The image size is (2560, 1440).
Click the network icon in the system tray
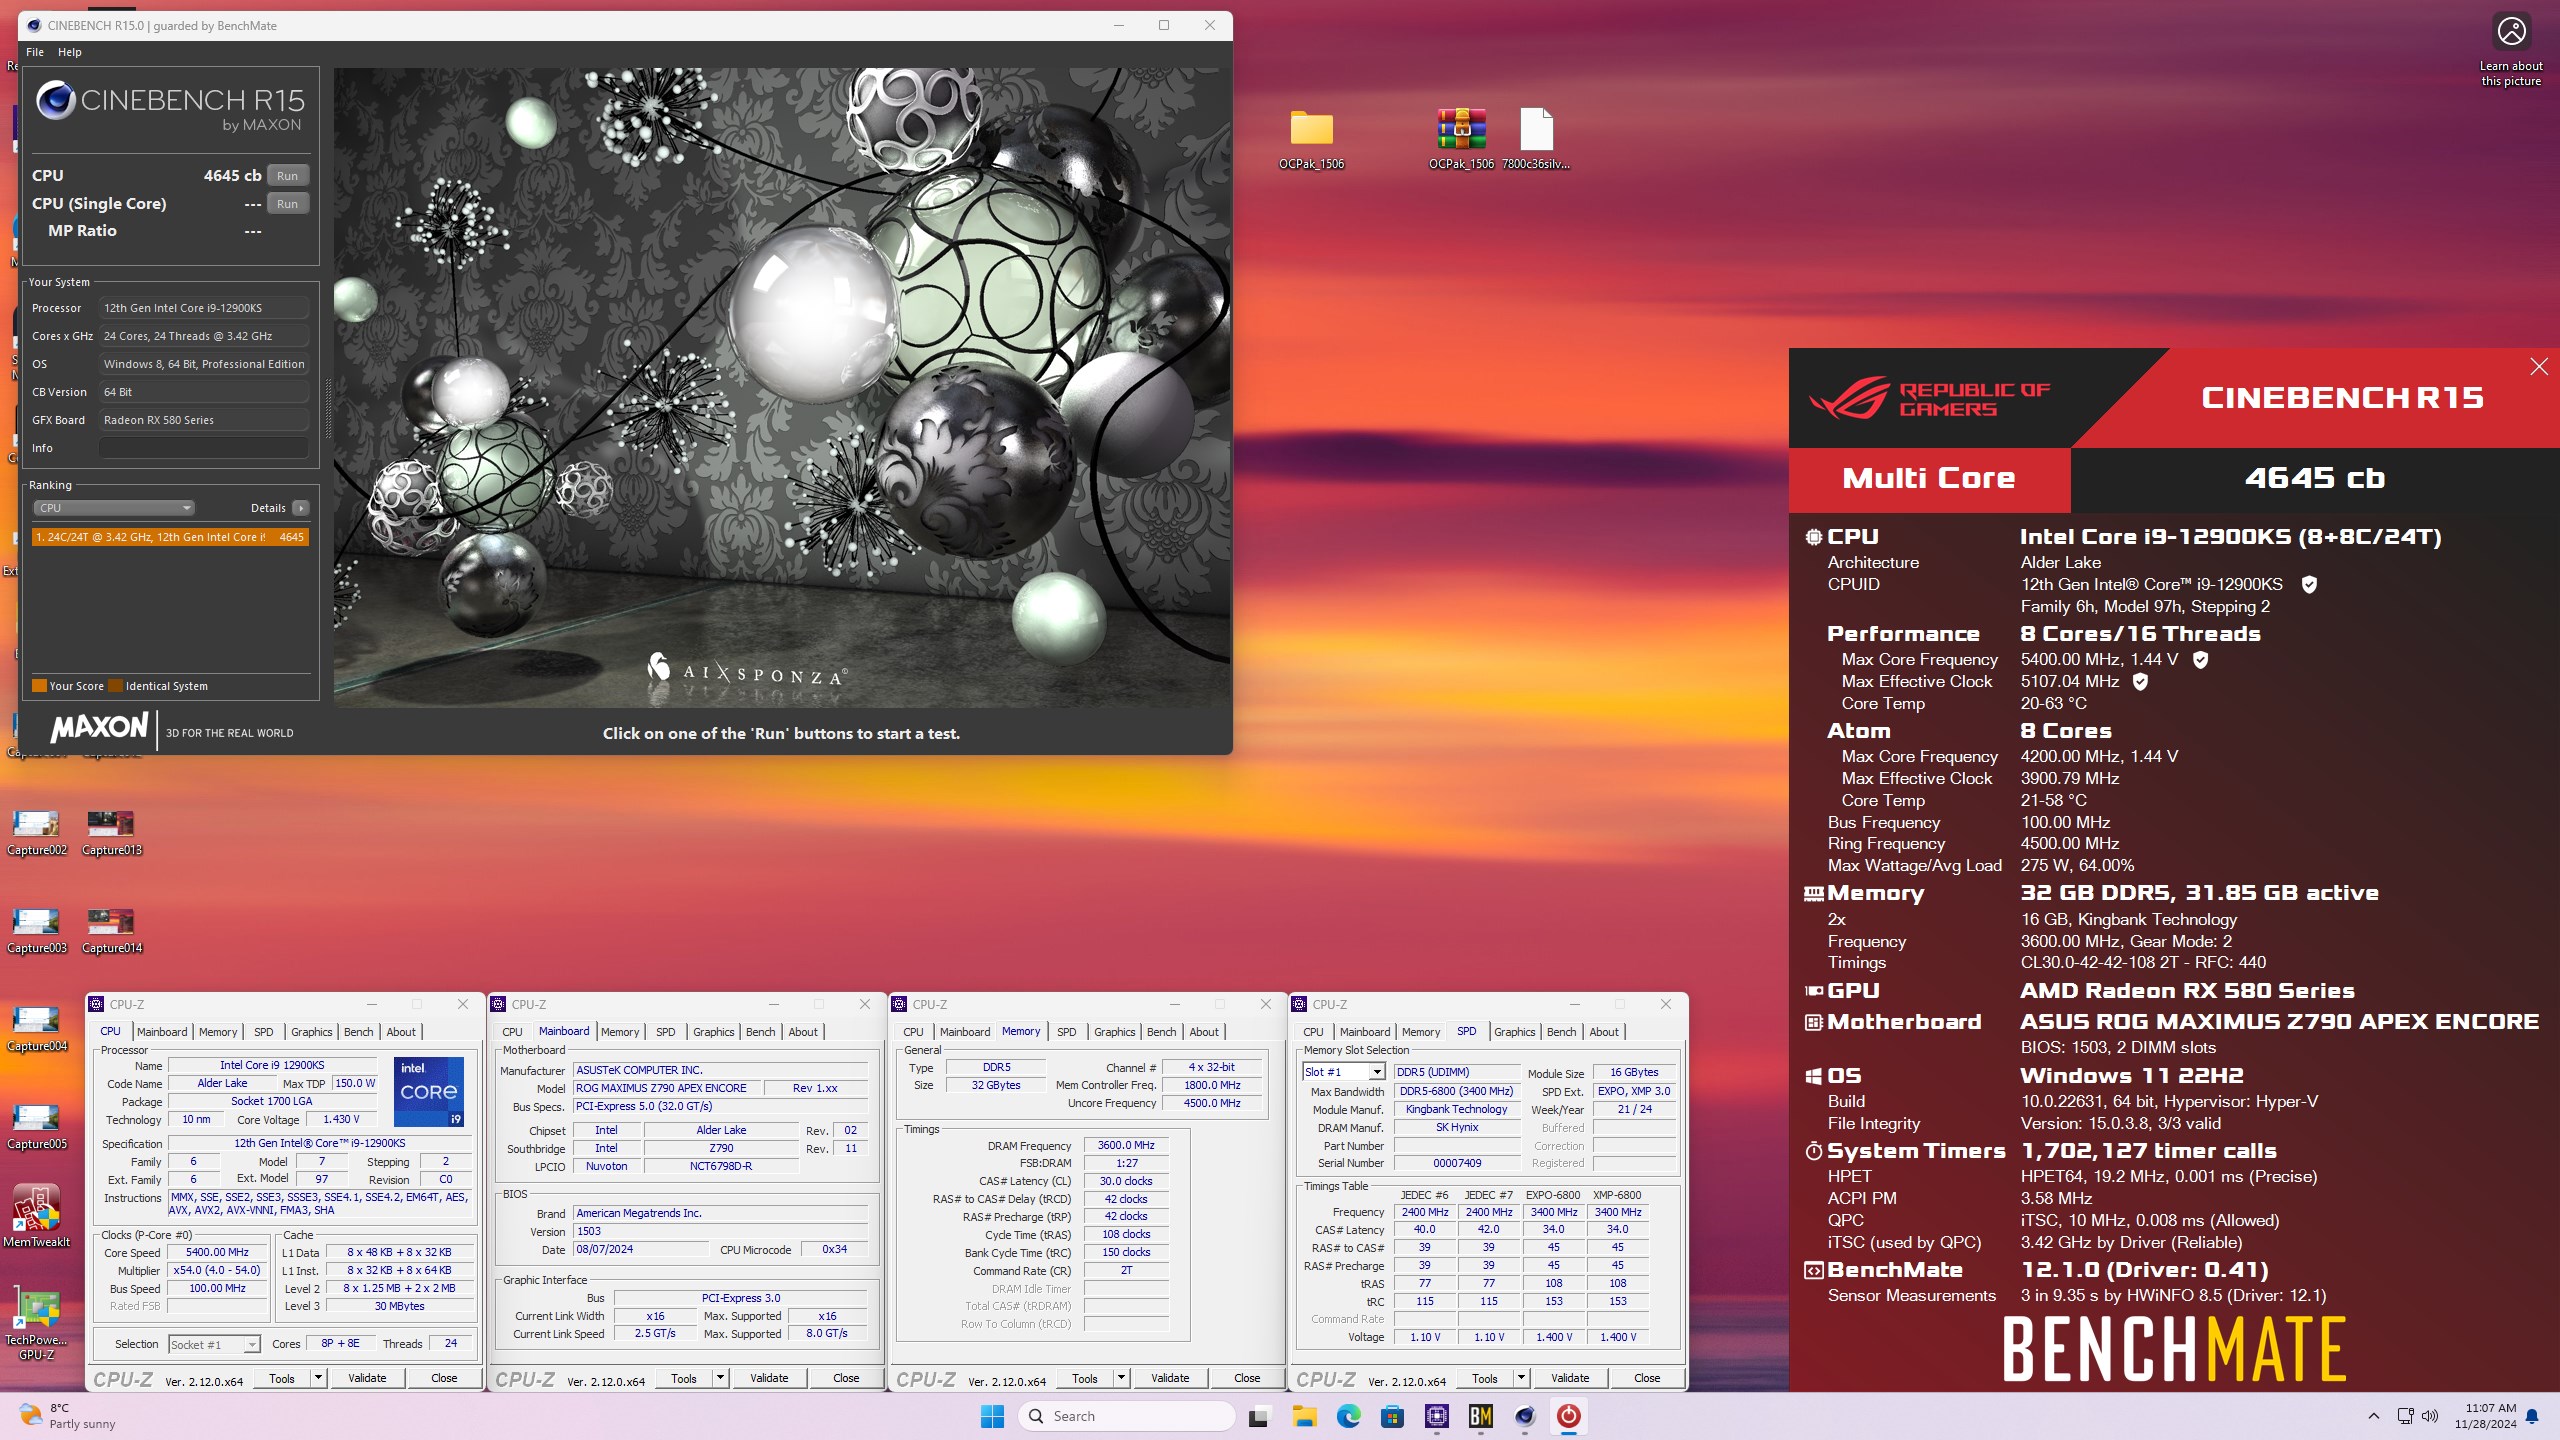(2405, 1416)
